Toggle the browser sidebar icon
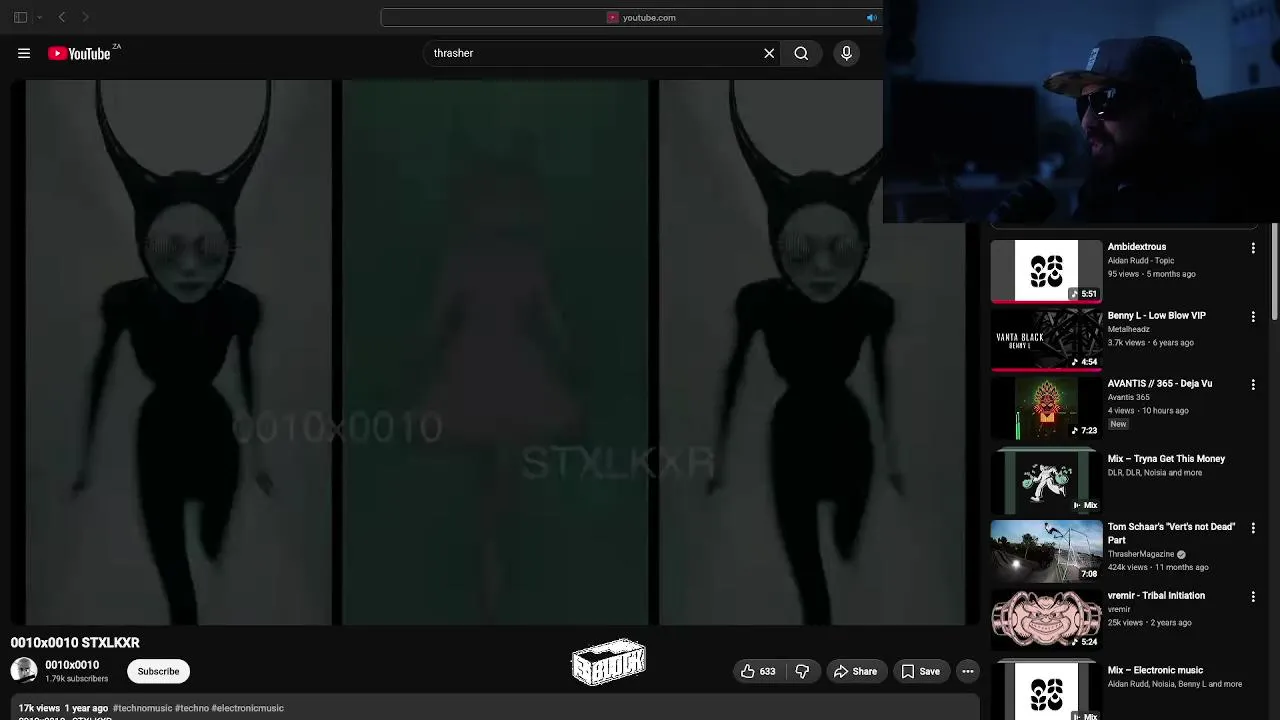This screenshot has width=1280, height=720. [x=20, y=17]
